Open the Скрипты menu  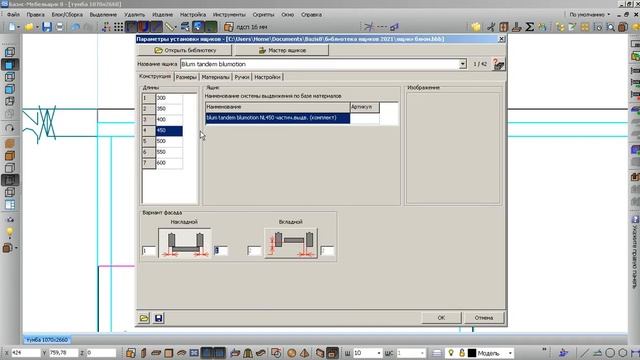[263, 14]
